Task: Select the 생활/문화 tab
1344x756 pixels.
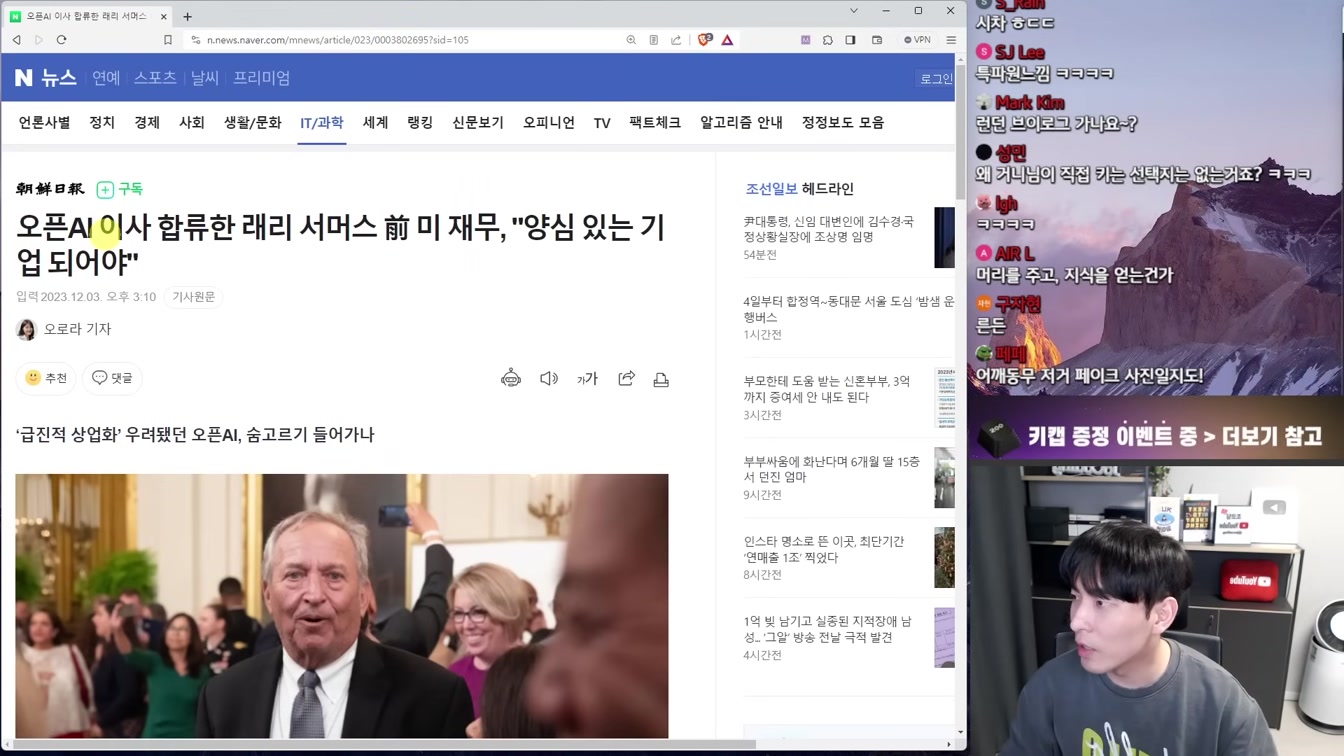Action: 253,122
